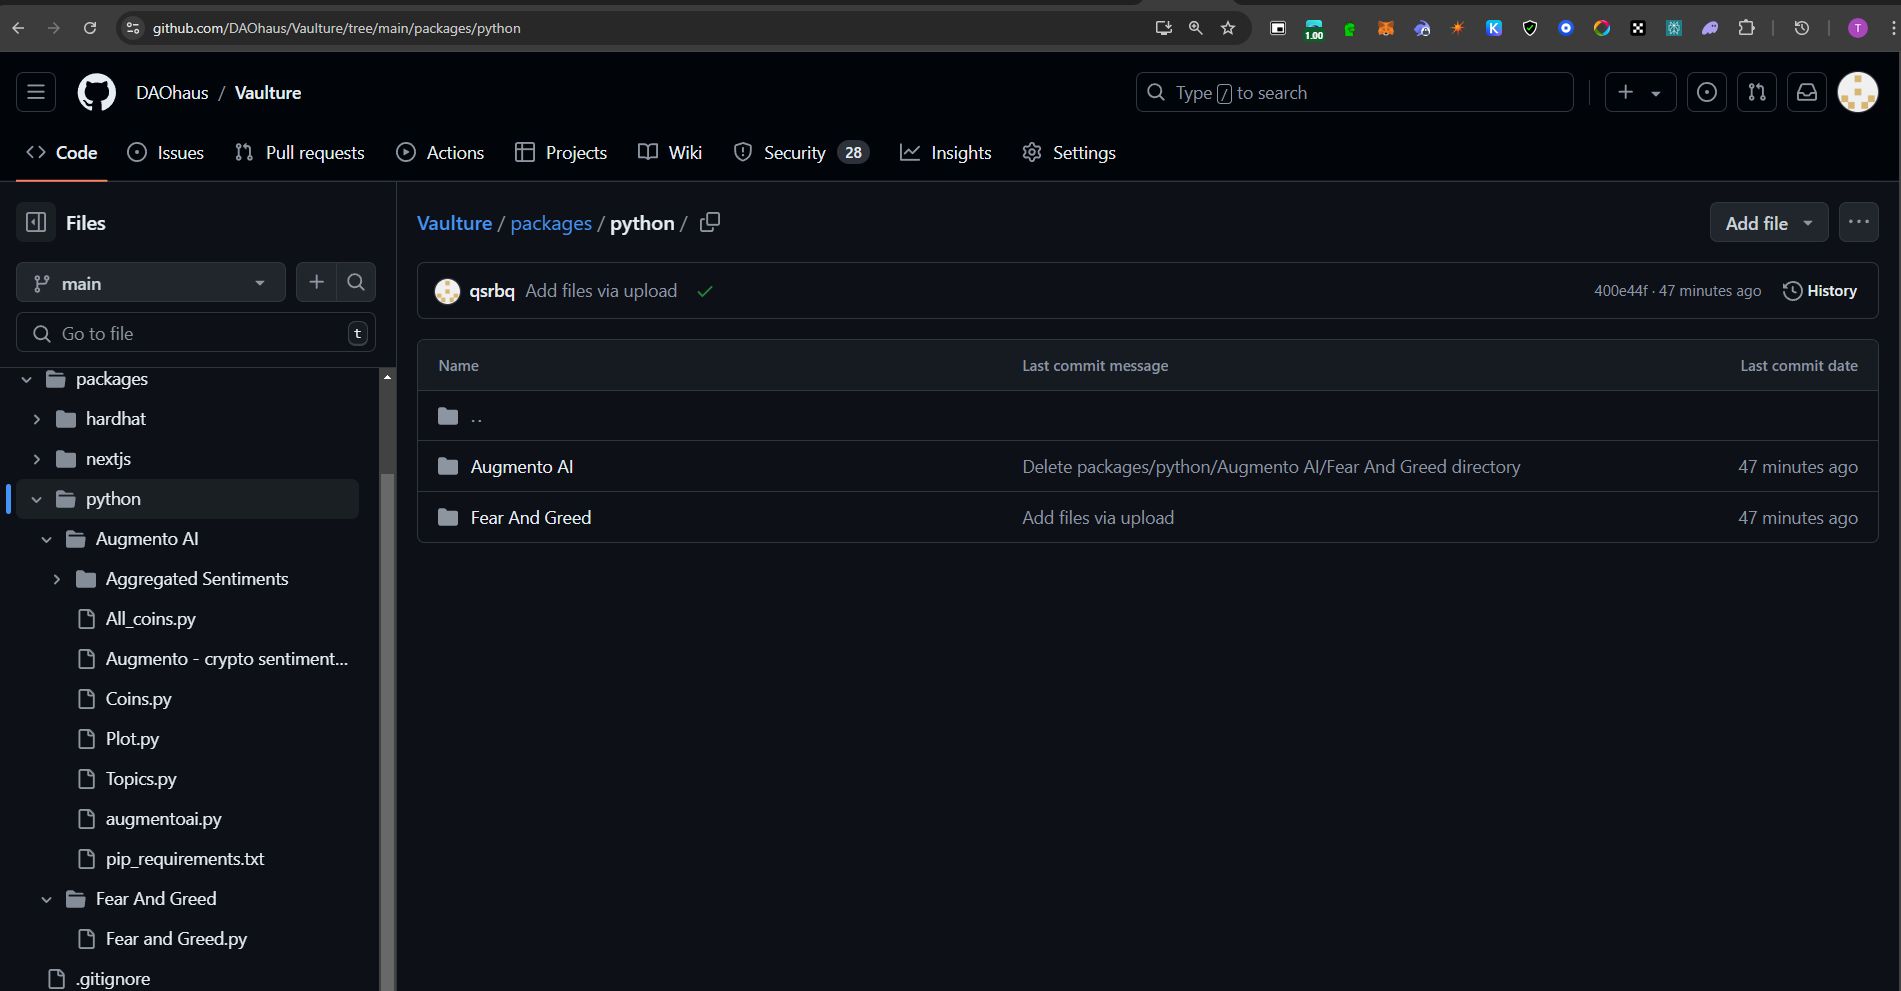Click the Type / to search box

pos(1354,92)
